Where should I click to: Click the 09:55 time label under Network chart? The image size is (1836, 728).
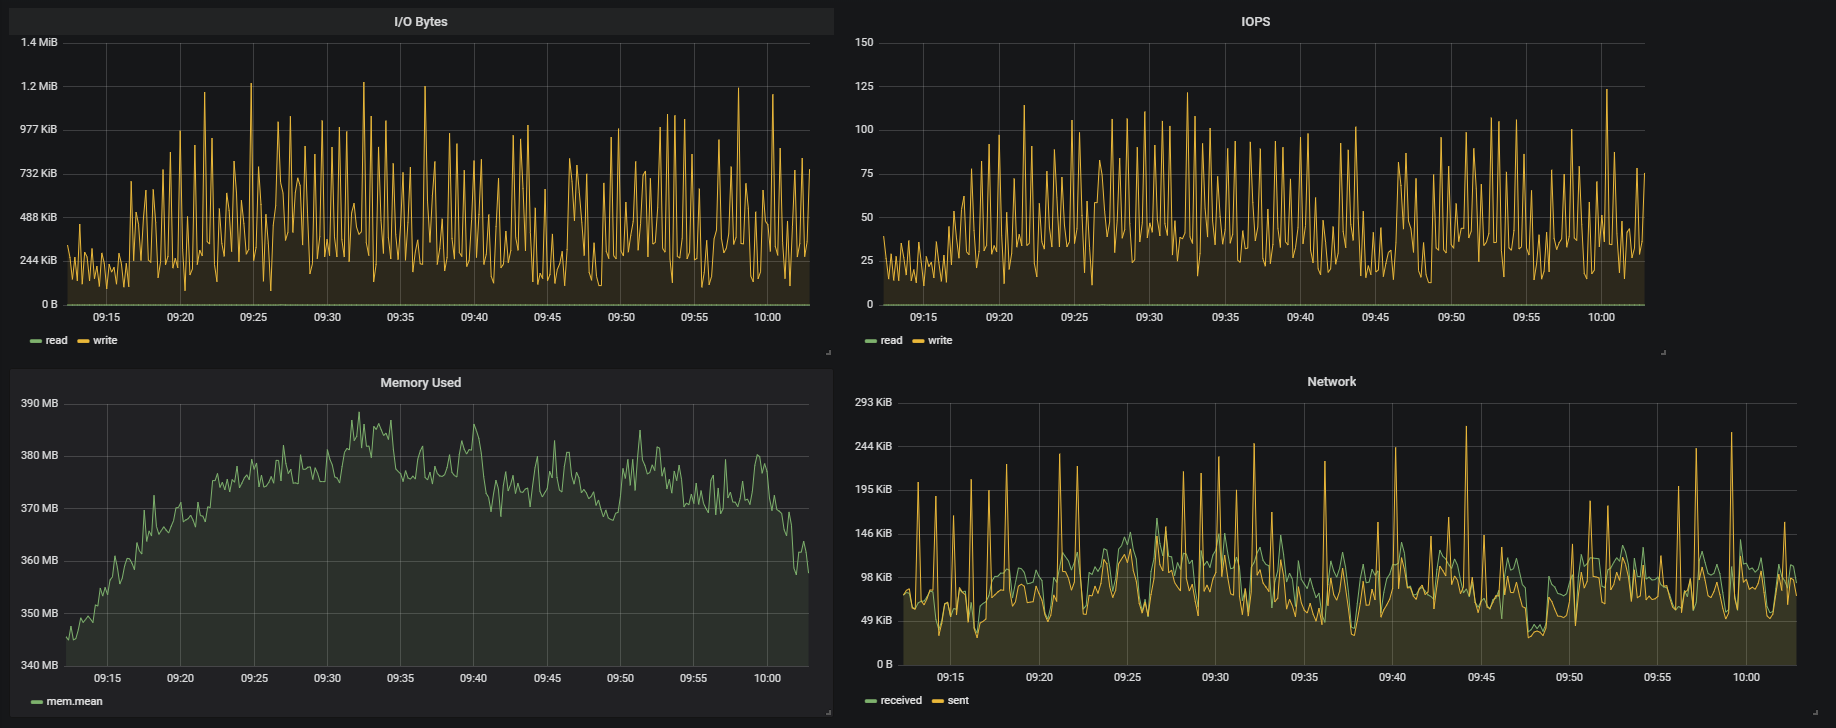[1657, 678]
